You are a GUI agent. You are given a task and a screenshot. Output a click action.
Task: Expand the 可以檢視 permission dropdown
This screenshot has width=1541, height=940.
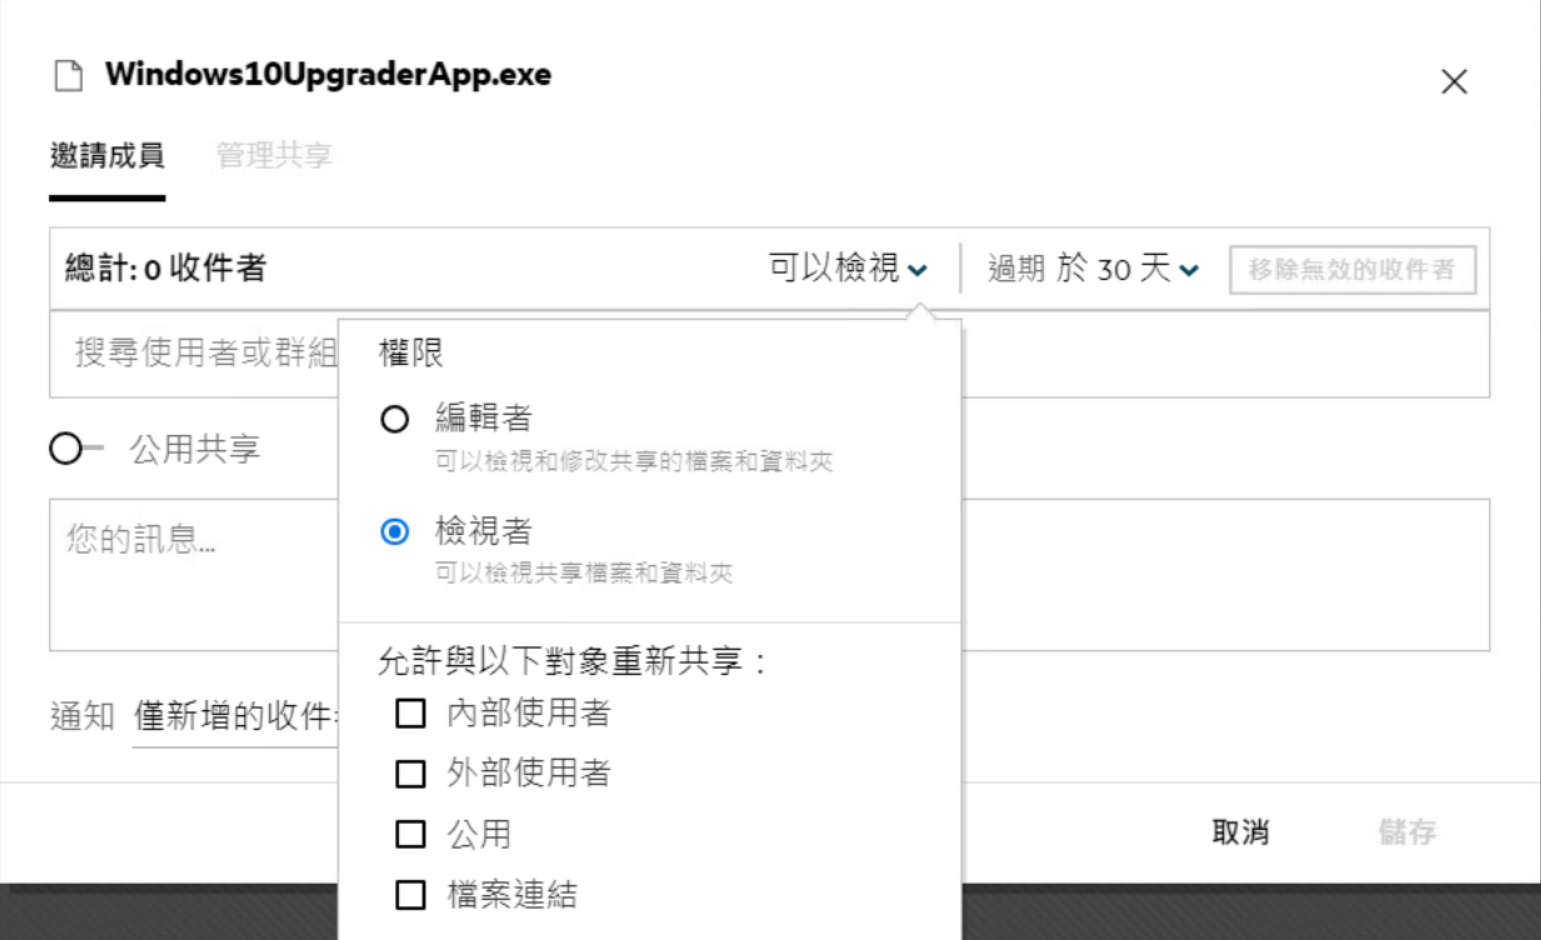[848, 268]
